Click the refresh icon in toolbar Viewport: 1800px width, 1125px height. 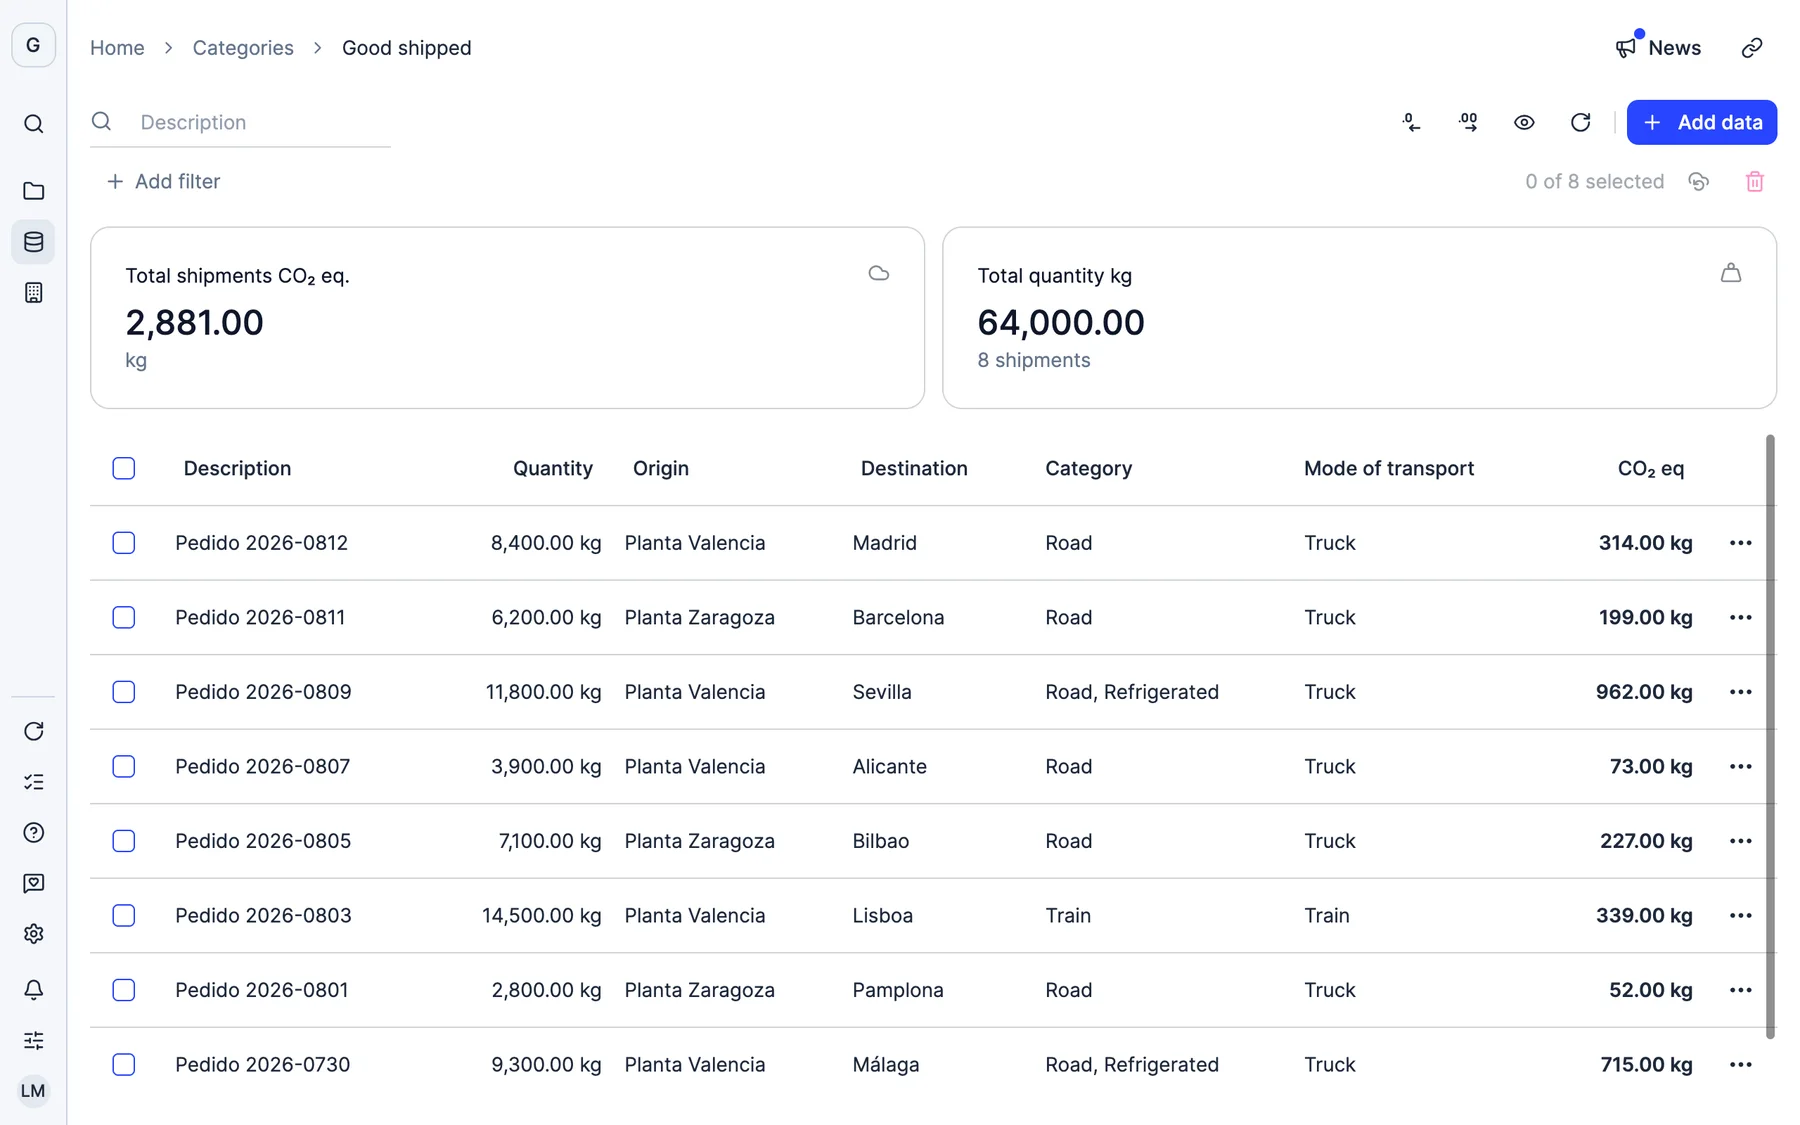[1580, 122]
